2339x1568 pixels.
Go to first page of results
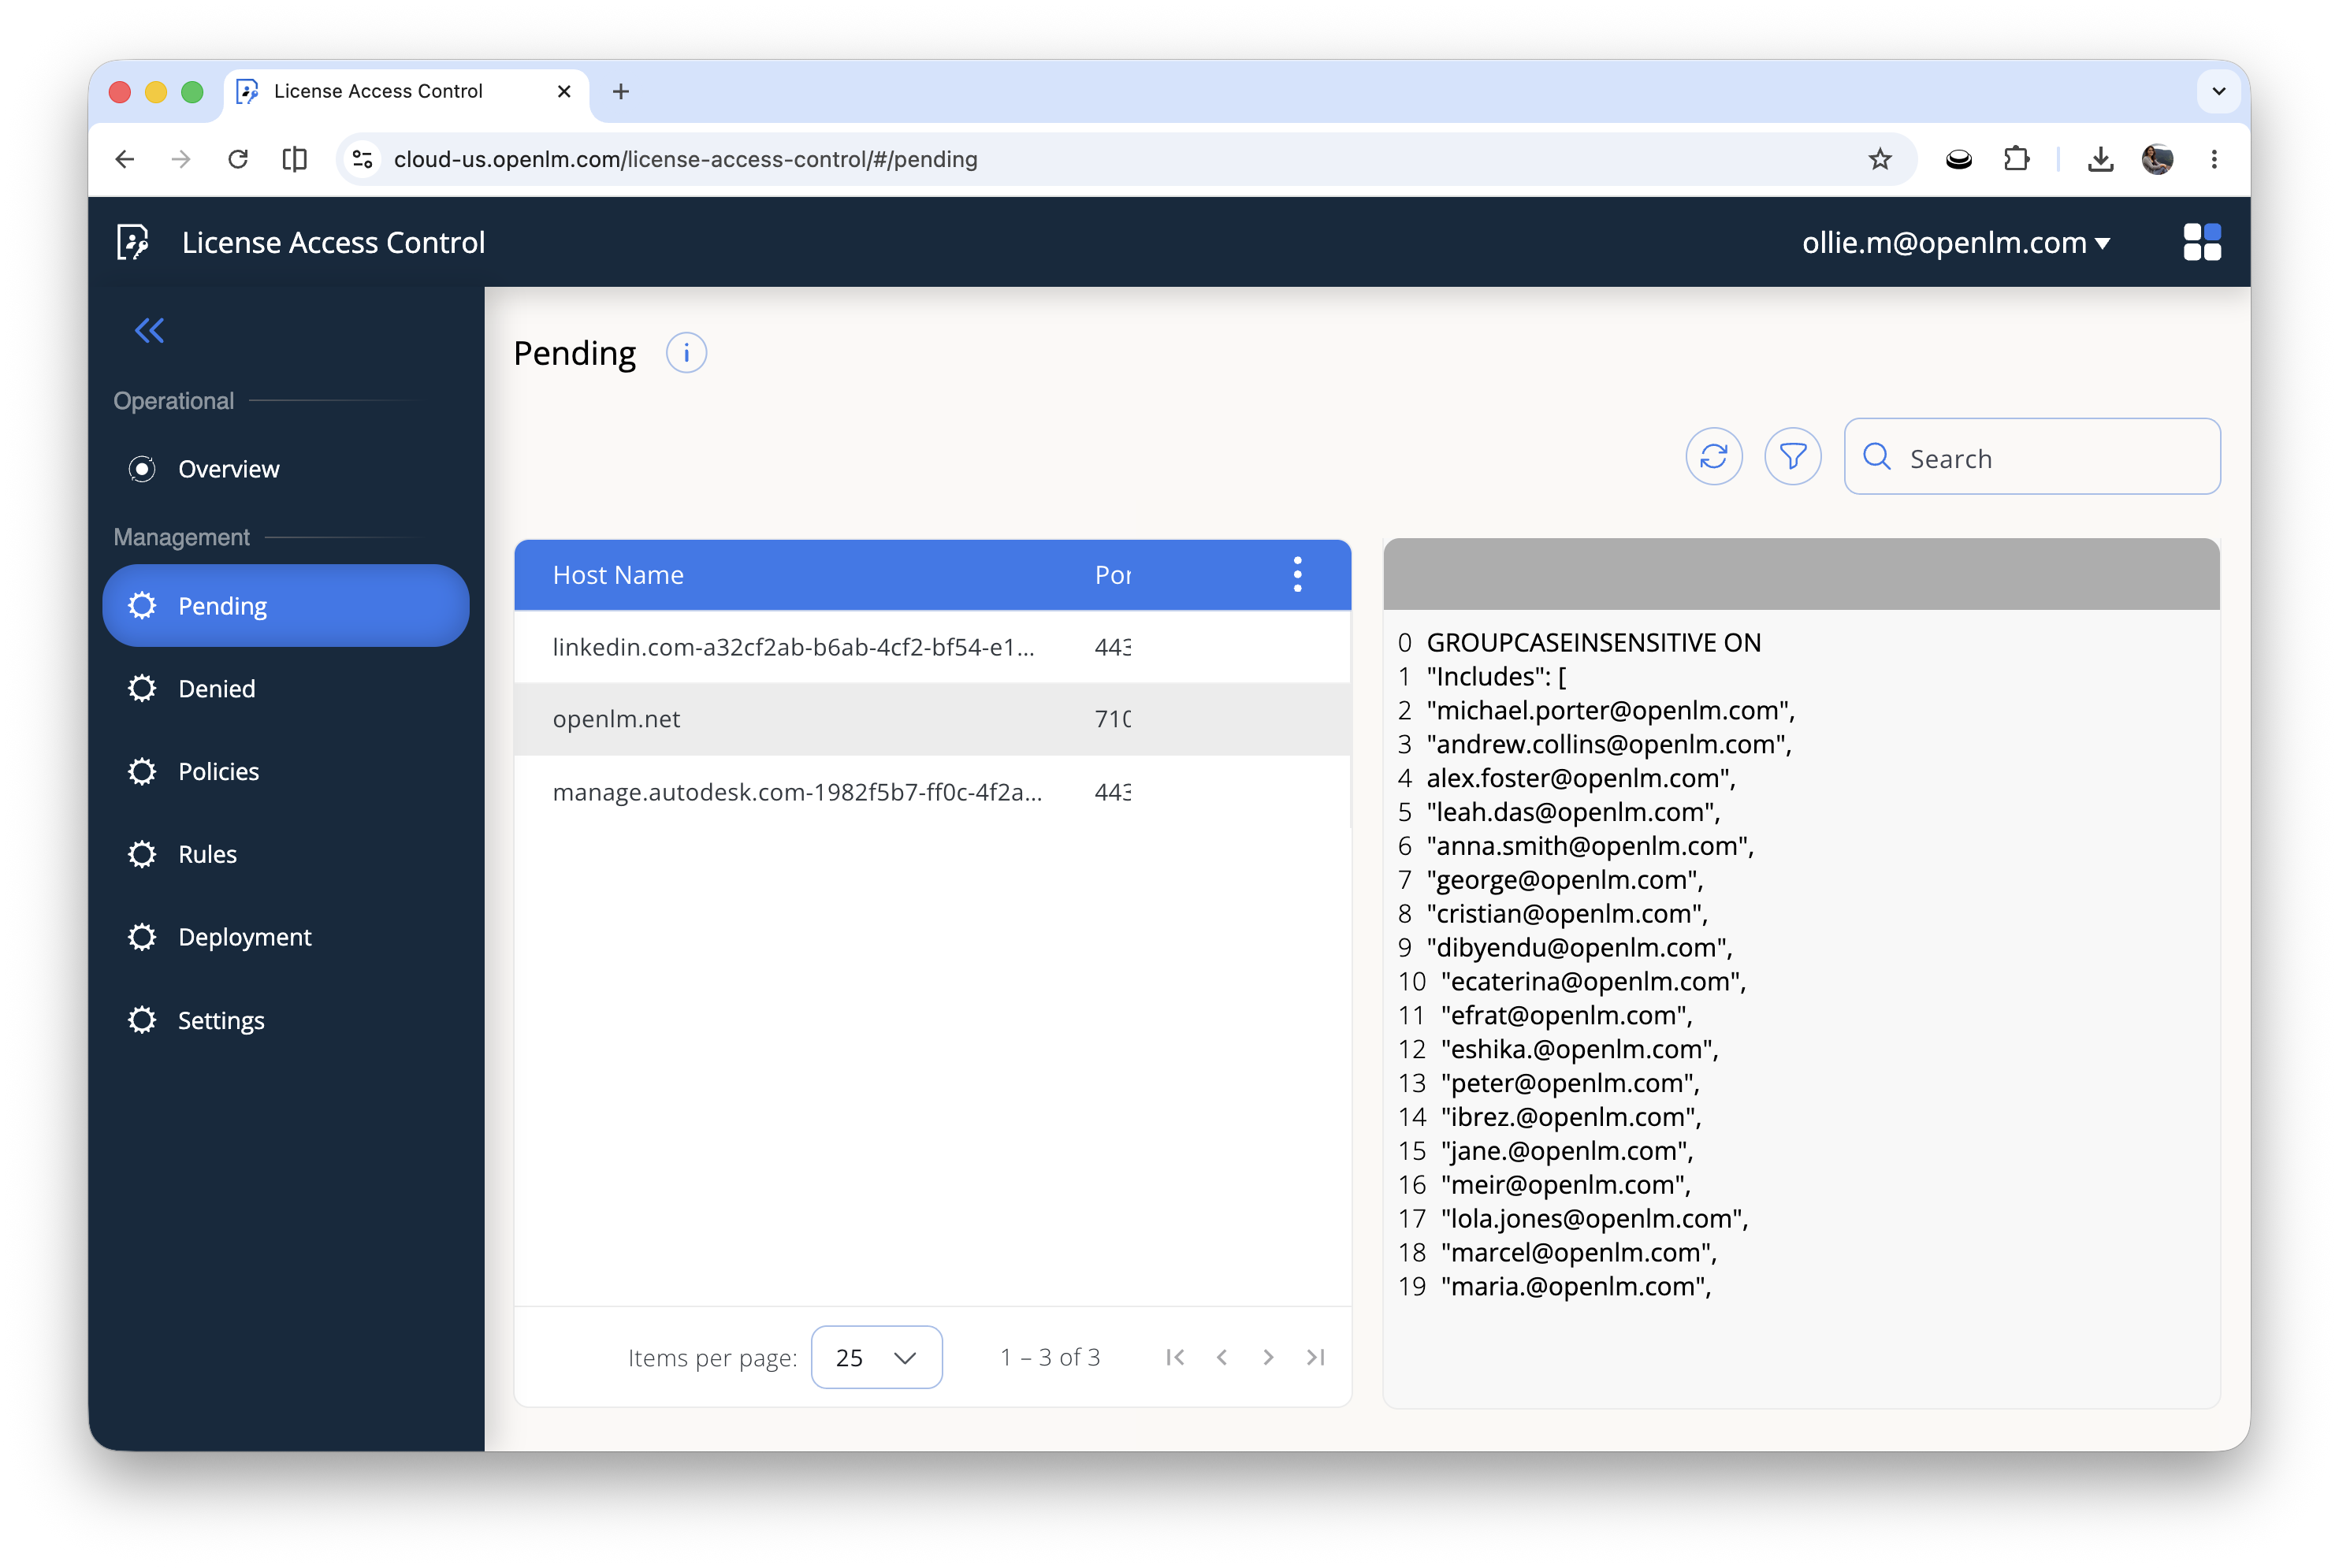pos(1175,1357)
